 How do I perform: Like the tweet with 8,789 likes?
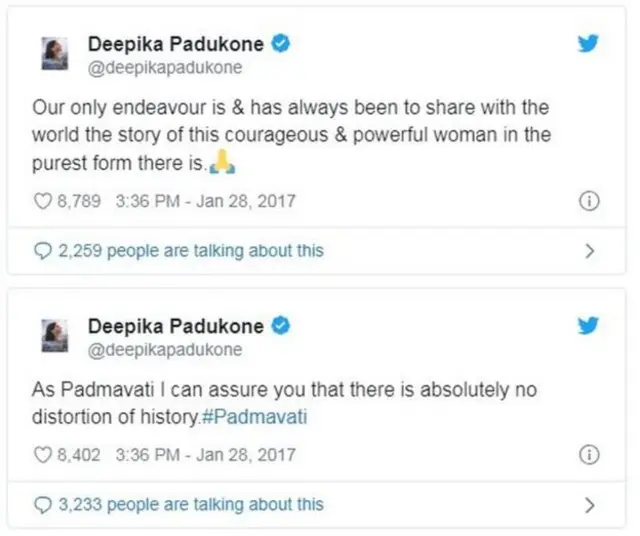click(x=42, y=201)
